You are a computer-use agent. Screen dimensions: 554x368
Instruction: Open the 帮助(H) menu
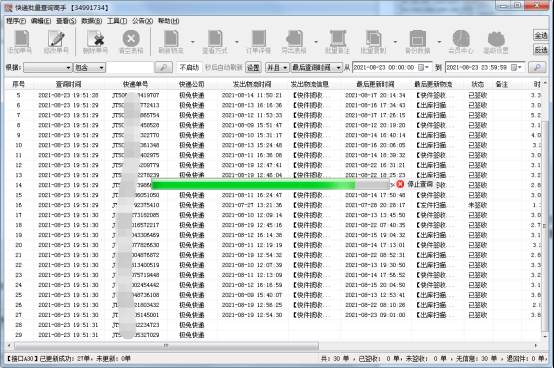tap(168, 21)
